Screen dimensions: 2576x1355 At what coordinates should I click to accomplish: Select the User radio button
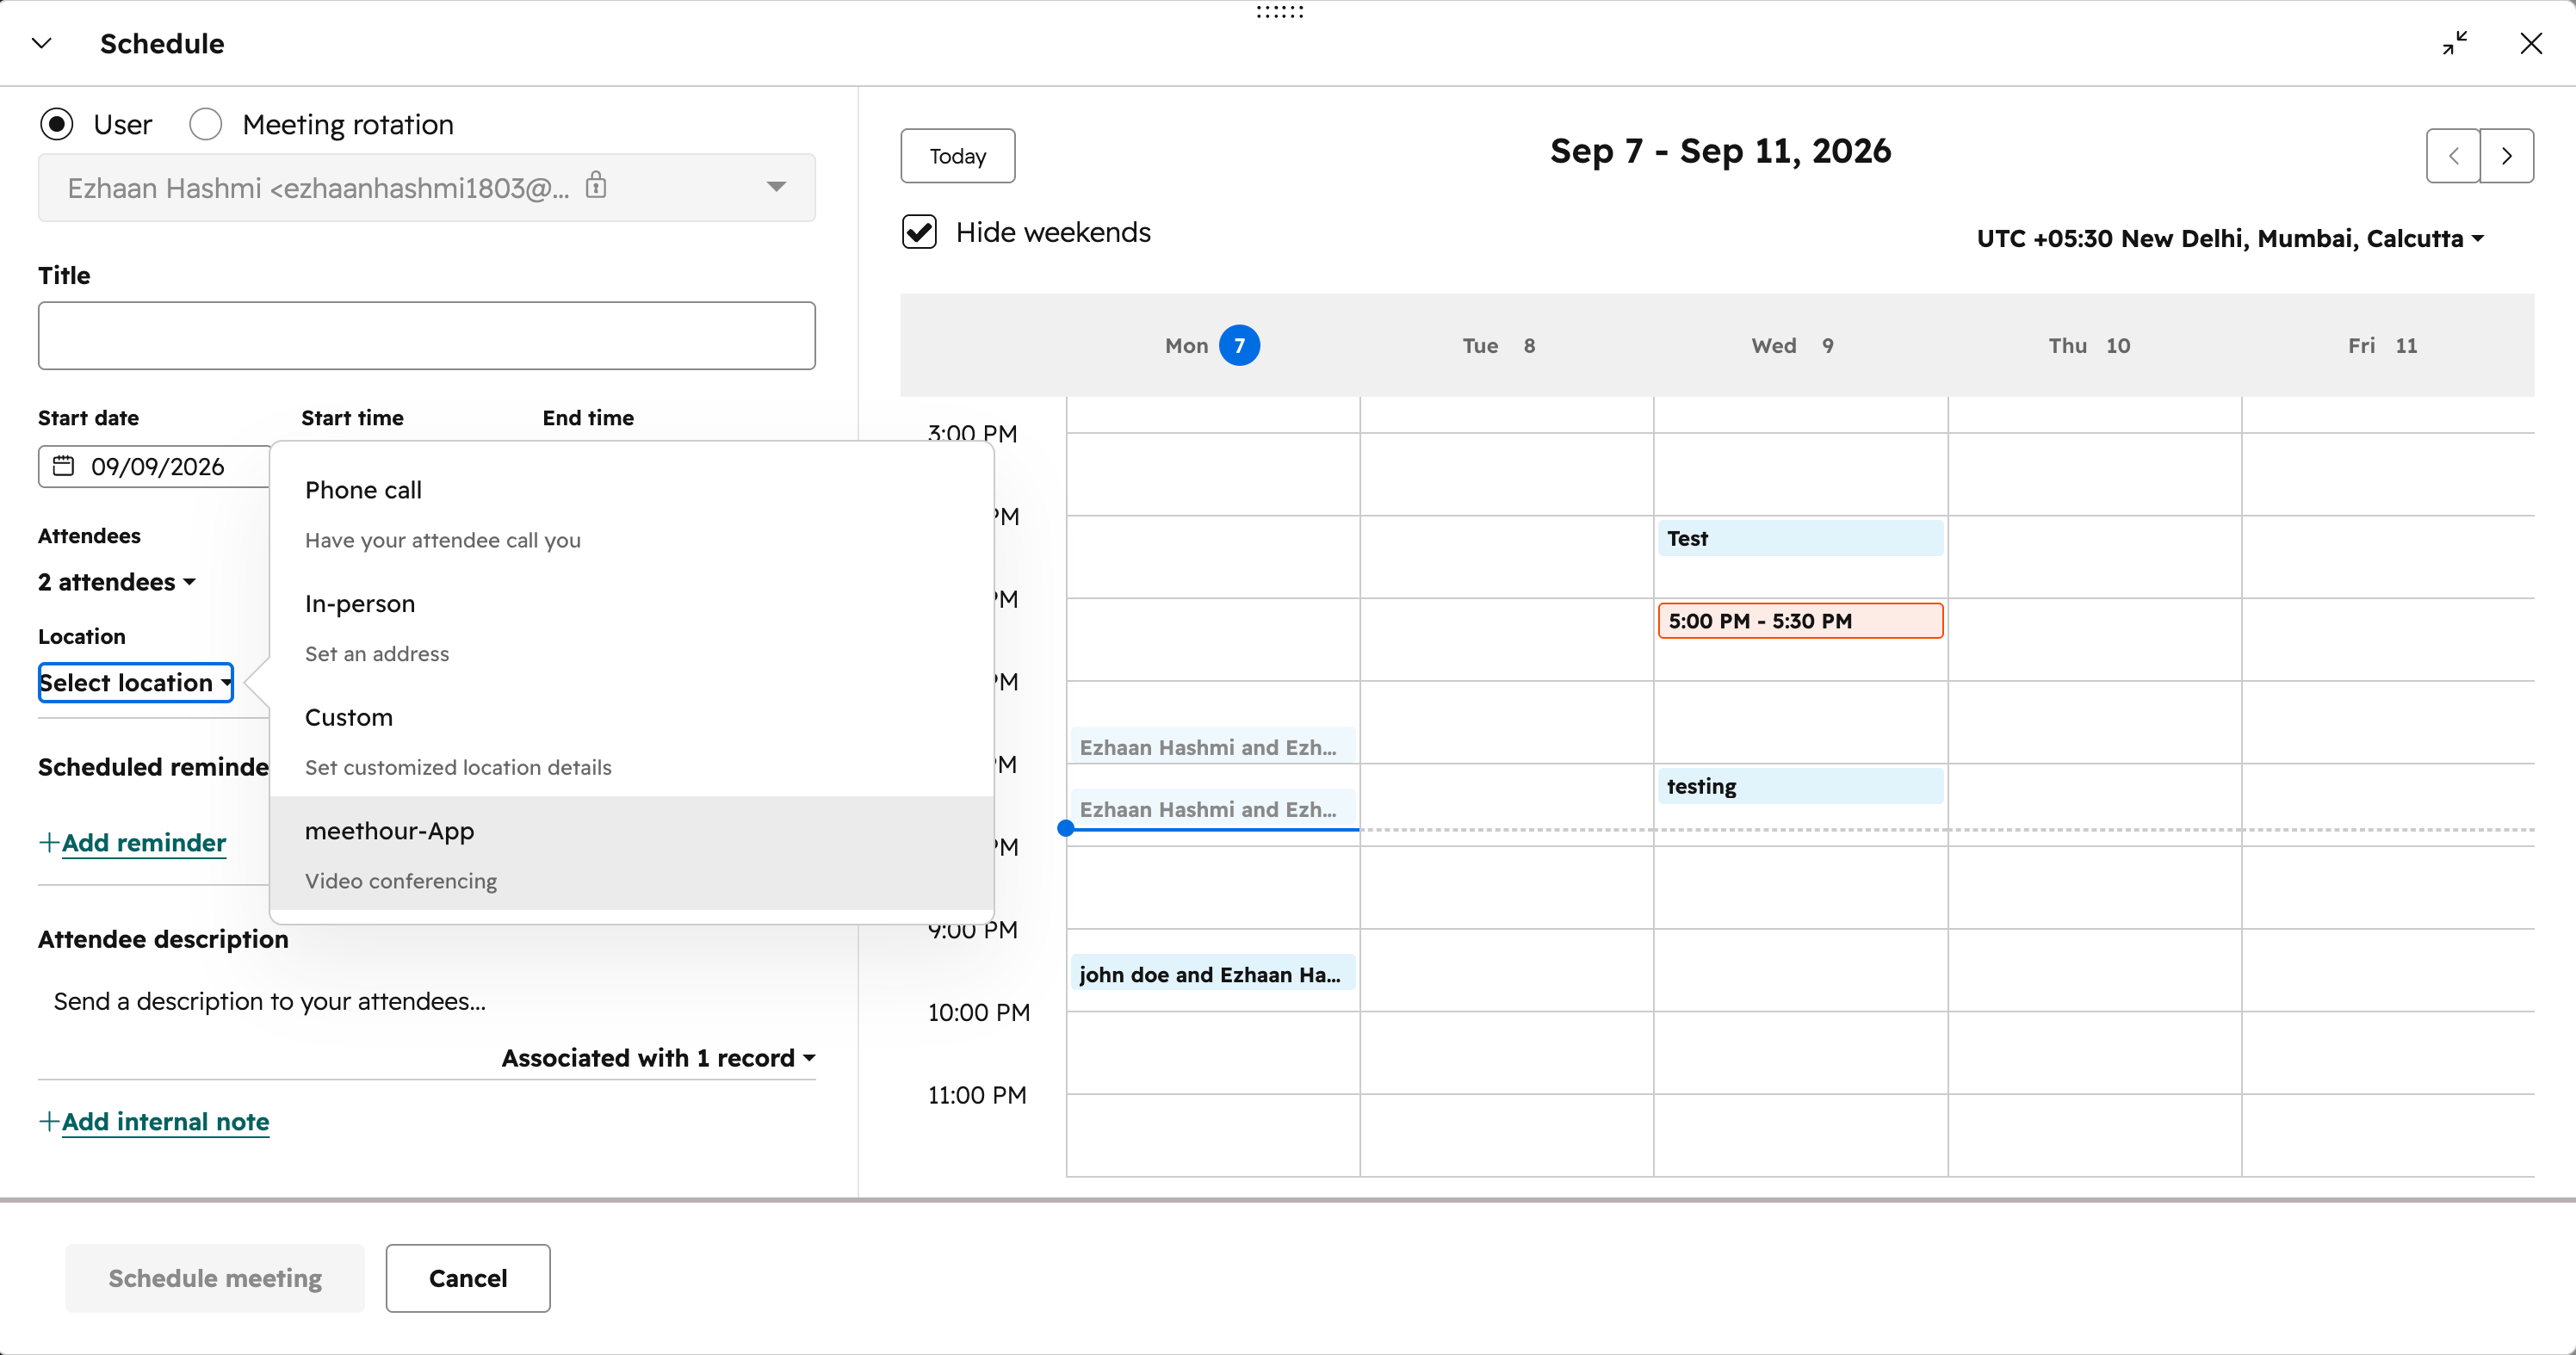(57, 124)
